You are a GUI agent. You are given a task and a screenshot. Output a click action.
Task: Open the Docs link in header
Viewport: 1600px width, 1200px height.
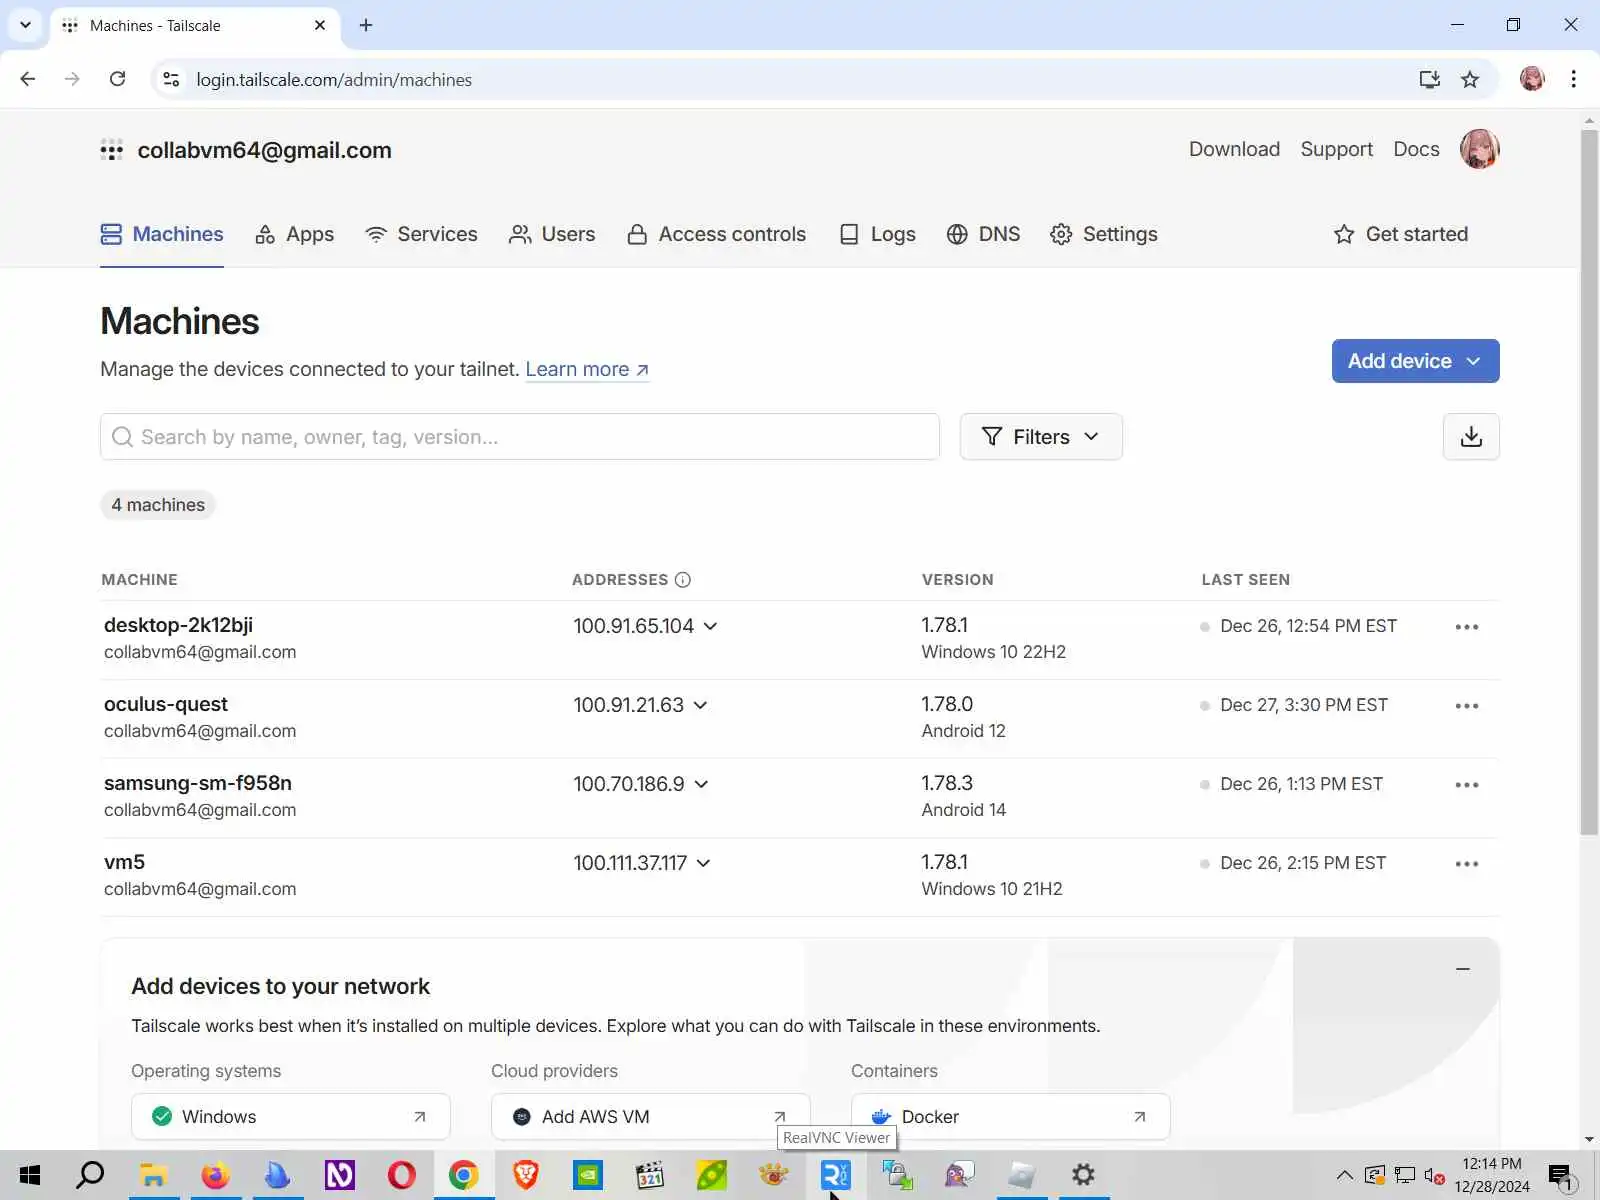click(1416, 149)
